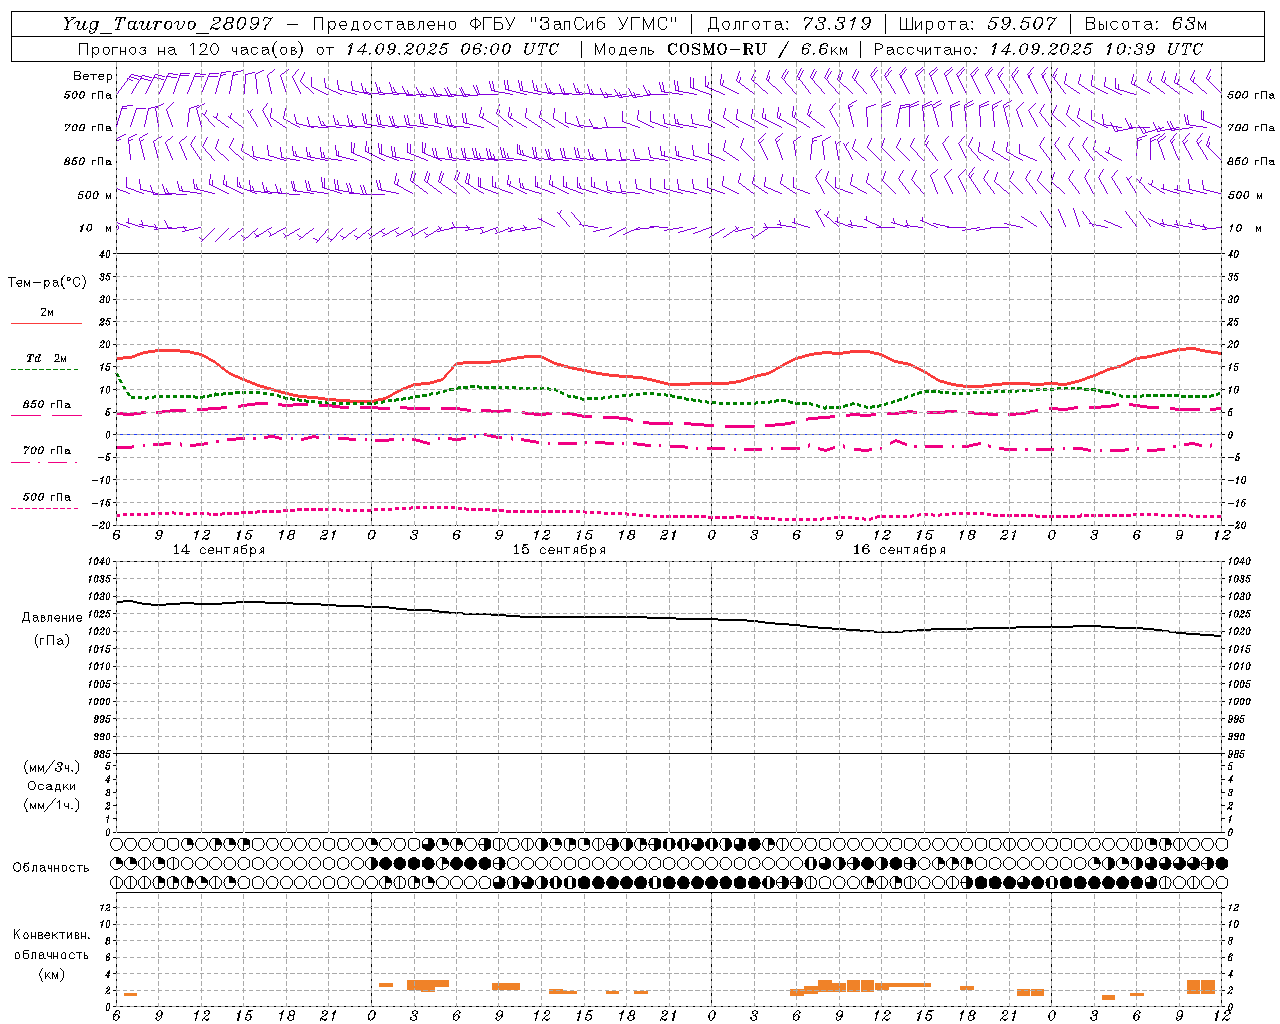Click the Модель COSMO-RU / 6.6км label
The height and width of the screenshot is (1024, 1280).
click(x=721, y=49)
